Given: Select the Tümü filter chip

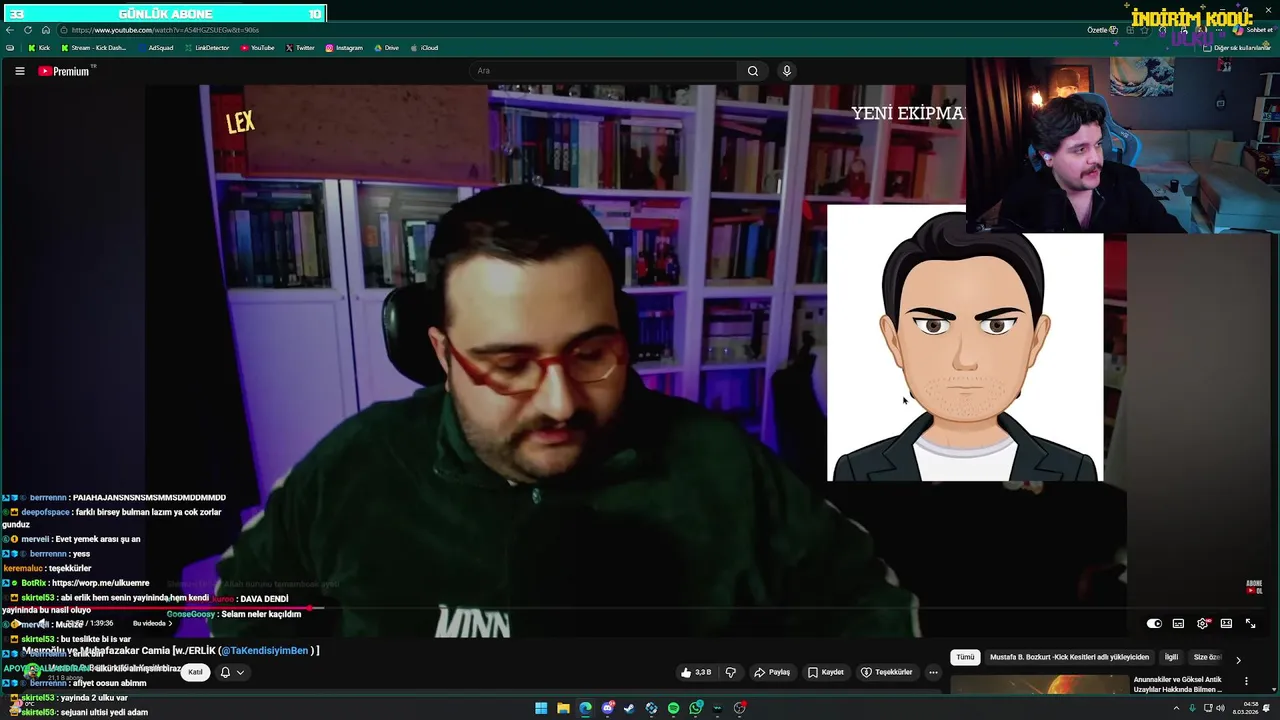Looking at the screenshot, I should coord(965,657).
